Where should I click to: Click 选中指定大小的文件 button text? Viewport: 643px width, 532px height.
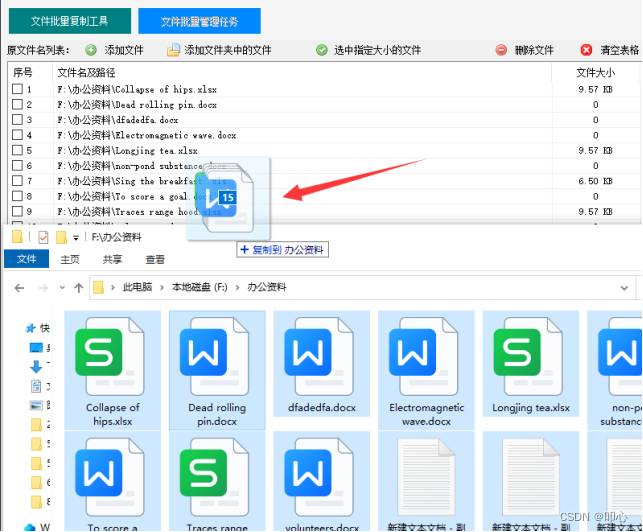[377, 50]
